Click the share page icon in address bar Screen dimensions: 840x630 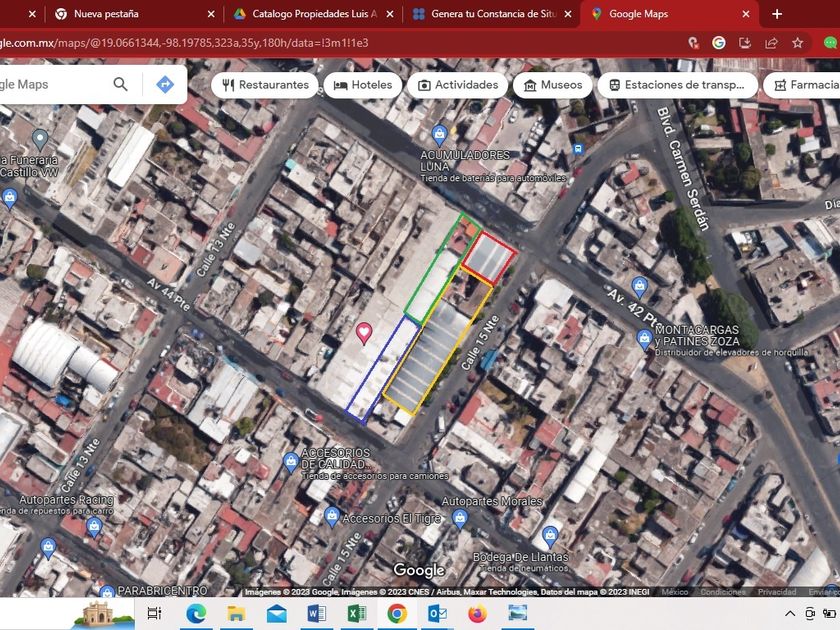point(771,43)
